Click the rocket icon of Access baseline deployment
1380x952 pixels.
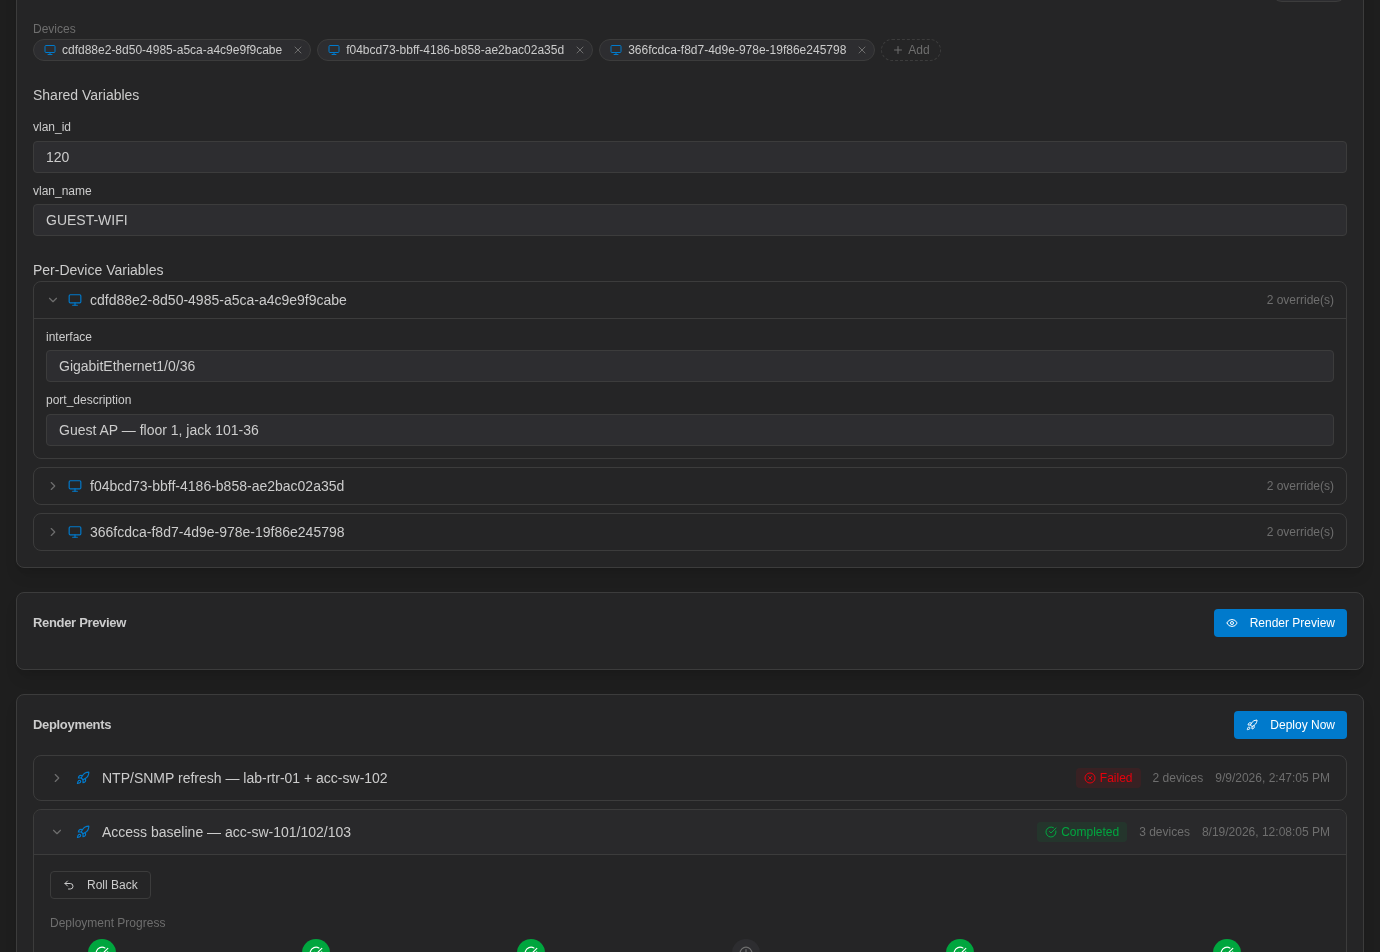(83, 832)
